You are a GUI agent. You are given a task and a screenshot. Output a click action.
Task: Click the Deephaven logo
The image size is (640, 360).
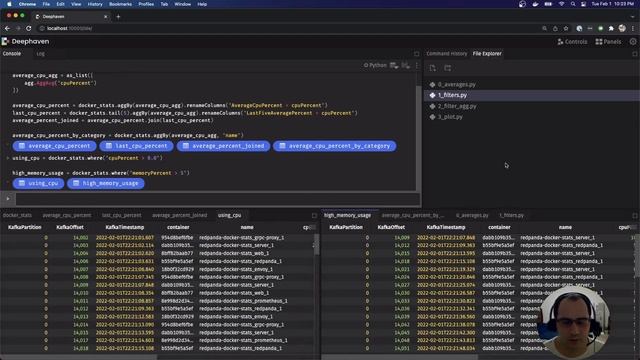pyautogui.click(x=25, y=41)
